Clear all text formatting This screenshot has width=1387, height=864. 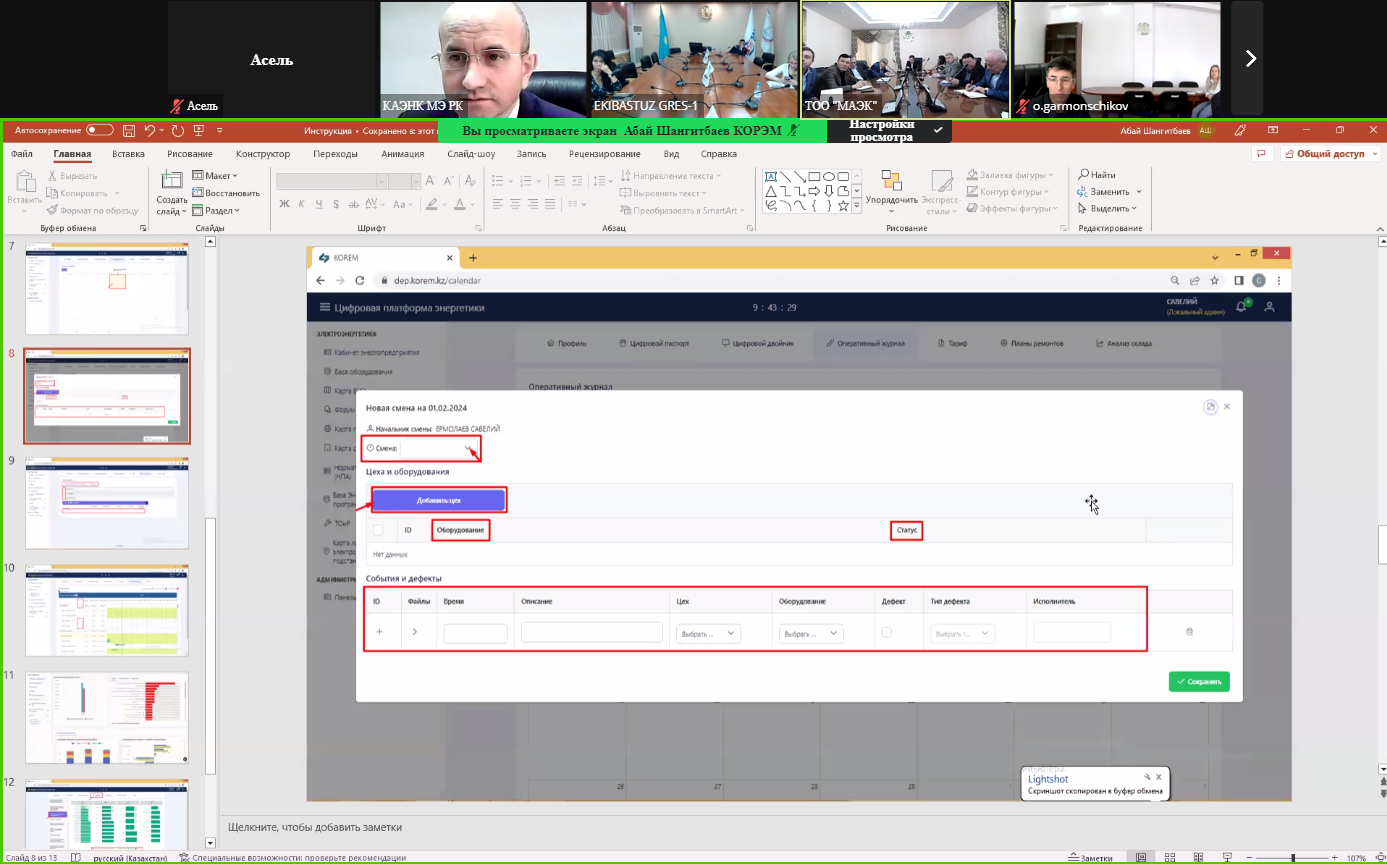(x=468, y=181)
